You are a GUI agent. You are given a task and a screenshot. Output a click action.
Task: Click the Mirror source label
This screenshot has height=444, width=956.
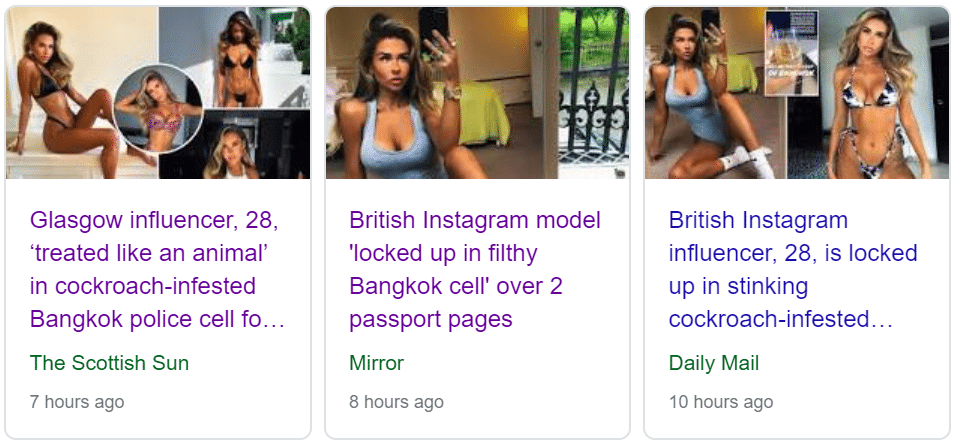click(x=376, y=363)
